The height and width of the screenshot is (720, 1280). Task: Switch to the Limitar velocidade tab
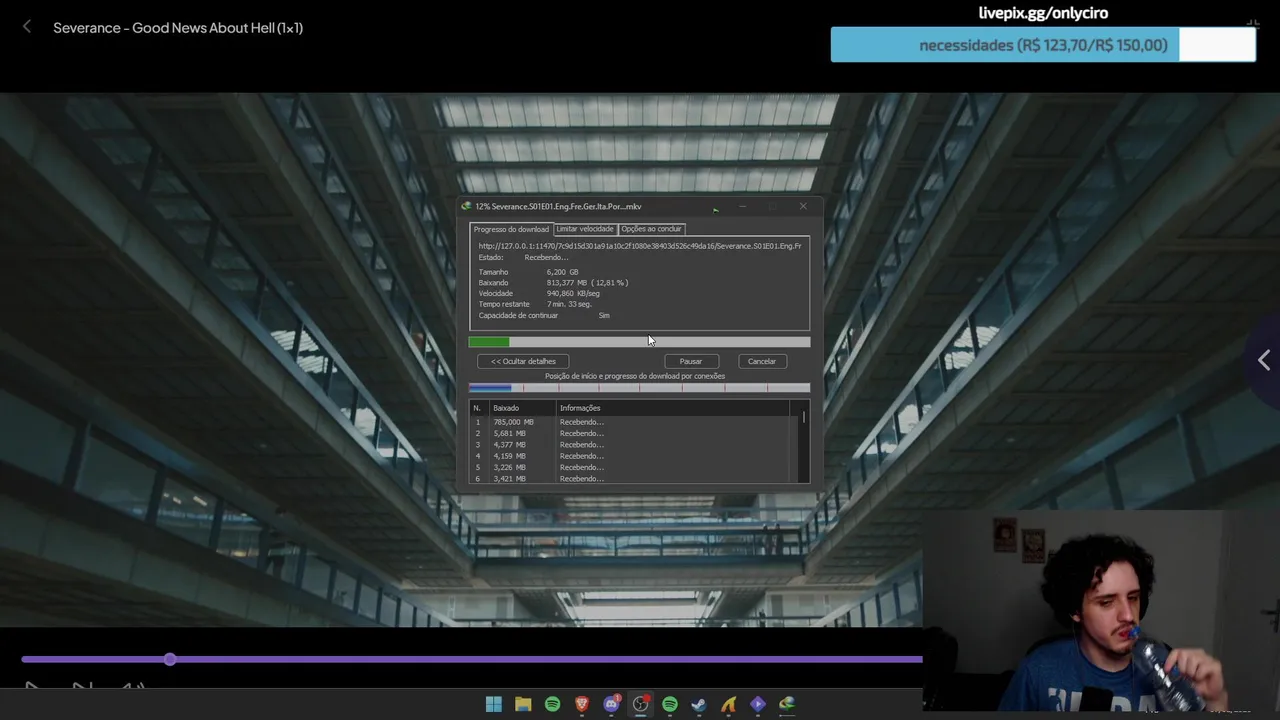(585, 229)
